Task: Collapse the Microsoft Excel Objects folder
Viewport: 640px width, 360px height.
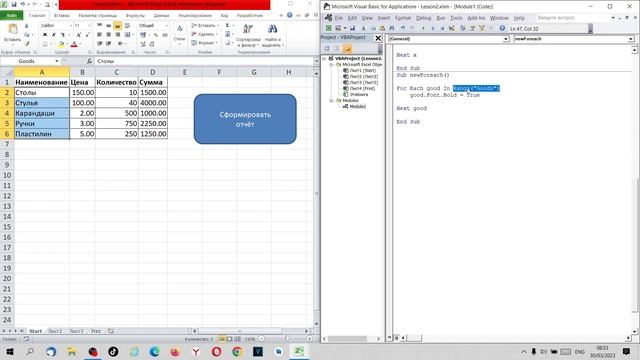Action: pos(332,64)
